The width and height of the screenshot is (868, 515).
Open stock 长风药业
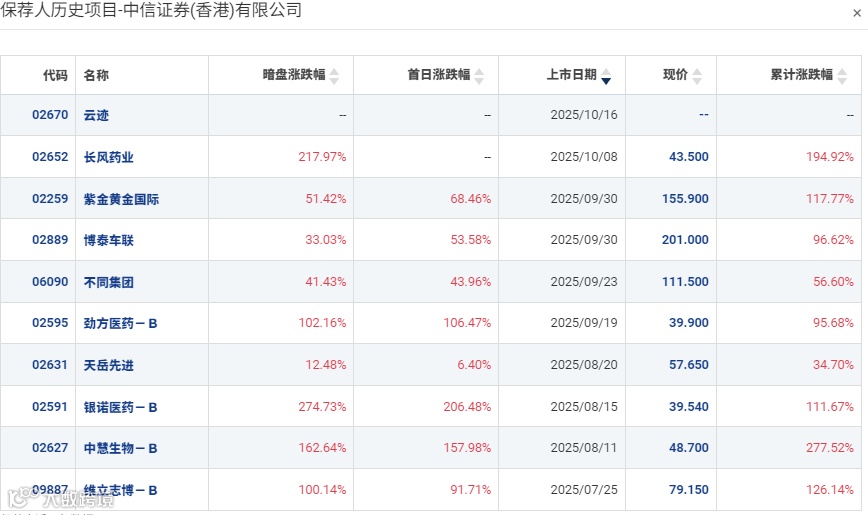point(108,157)
